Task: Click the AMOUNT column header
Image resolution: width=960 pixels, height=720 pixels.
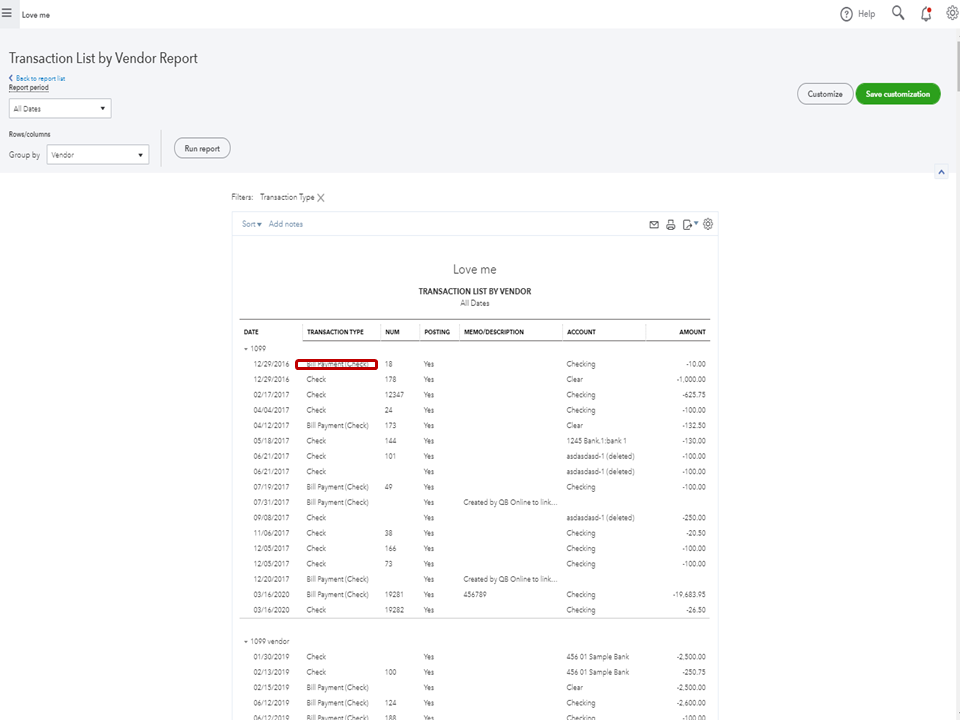Action: [x=692, y=332]
